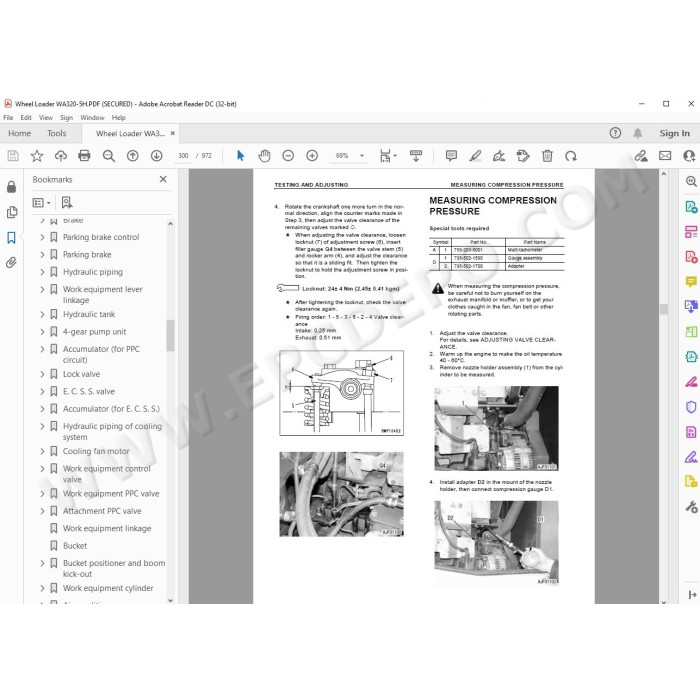The image size is (700, 700).
Task: Expand the E. C. S. S. valve bookmark
Action: [x=42, y=392]
